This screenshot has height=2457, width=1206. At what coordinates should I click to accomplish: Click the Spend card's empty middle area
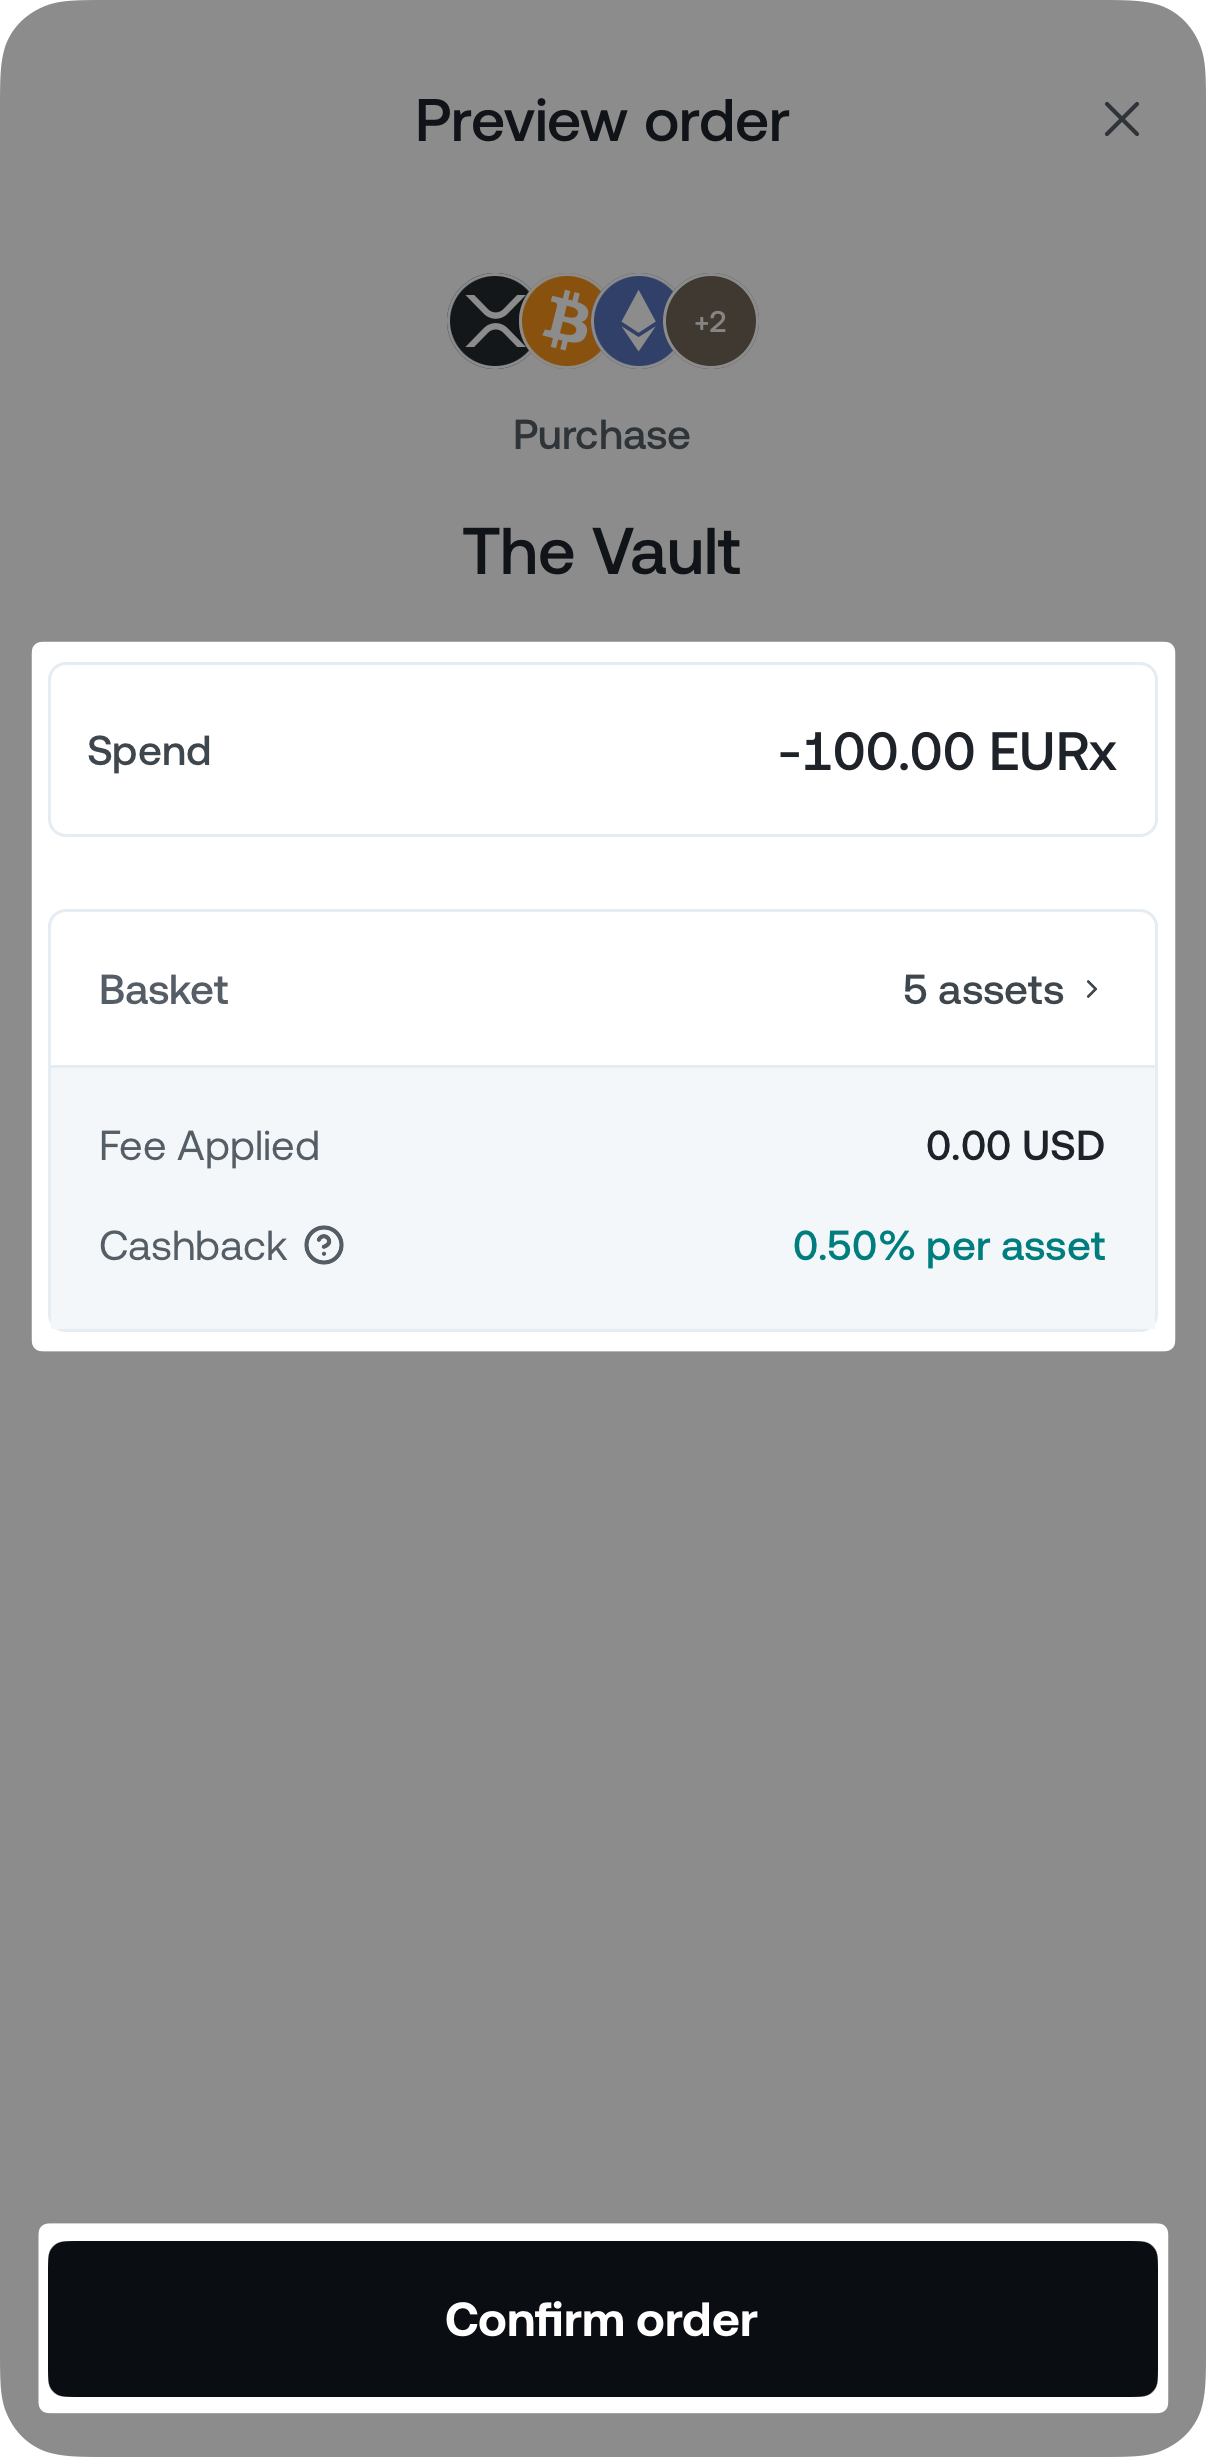pyautogui.click(x=490, y=751)
